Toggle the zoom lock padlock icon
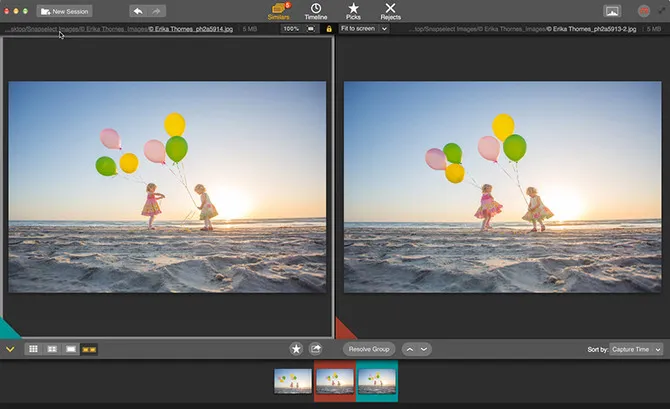This screenshot has width=670, height=409. point(329,29)
